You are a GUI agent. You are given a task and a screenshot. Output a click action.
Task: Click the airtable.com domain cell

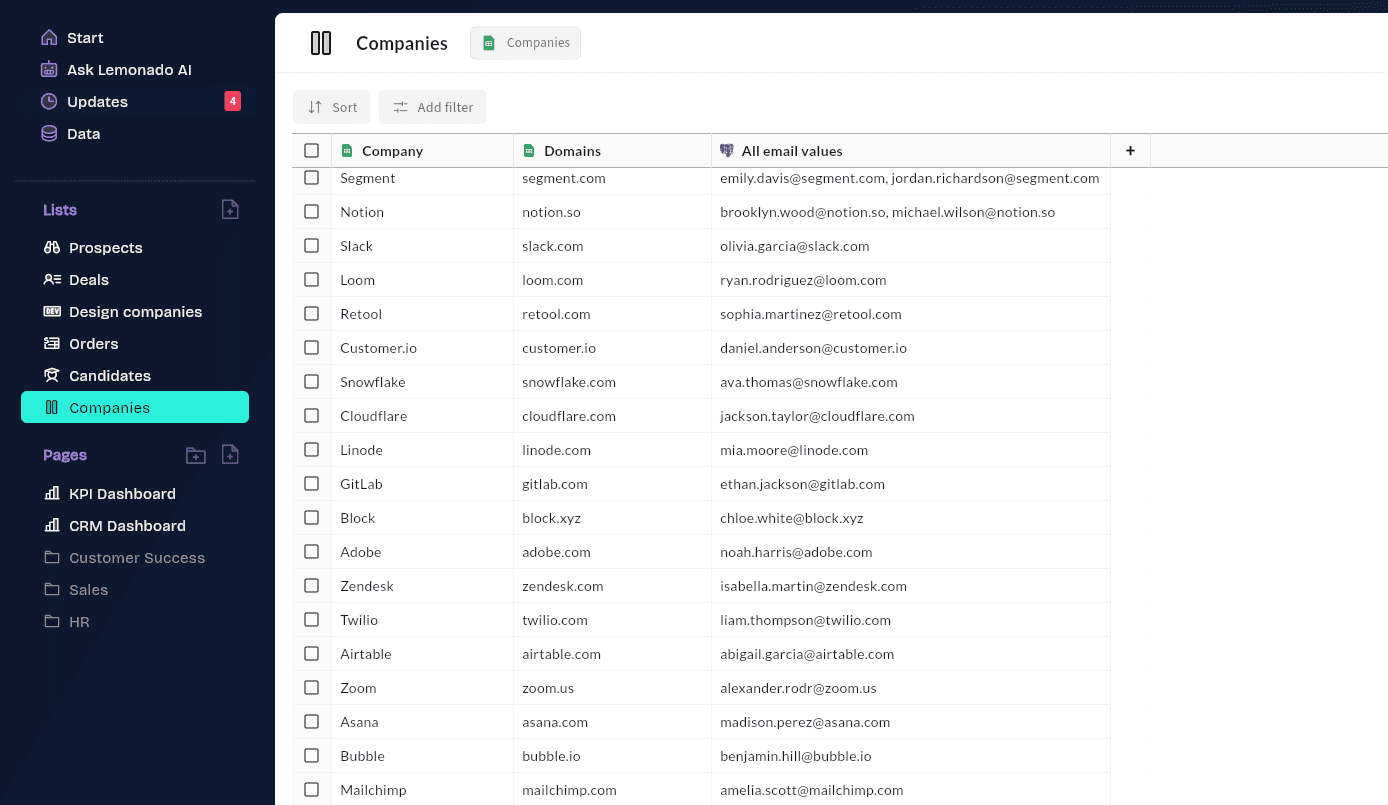pyautogui.click(x=612, y=654)
